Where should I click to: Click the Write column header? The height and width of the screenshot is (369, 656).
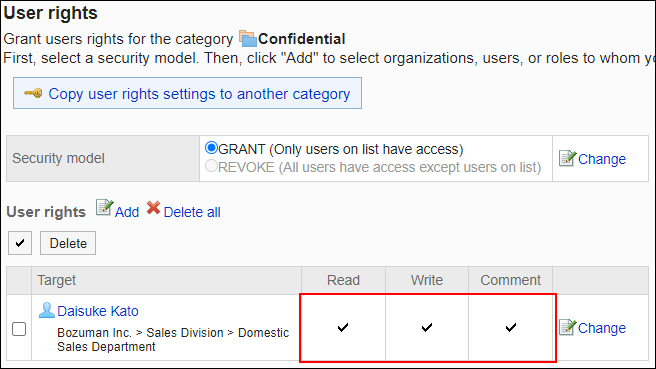click(427, 280)
